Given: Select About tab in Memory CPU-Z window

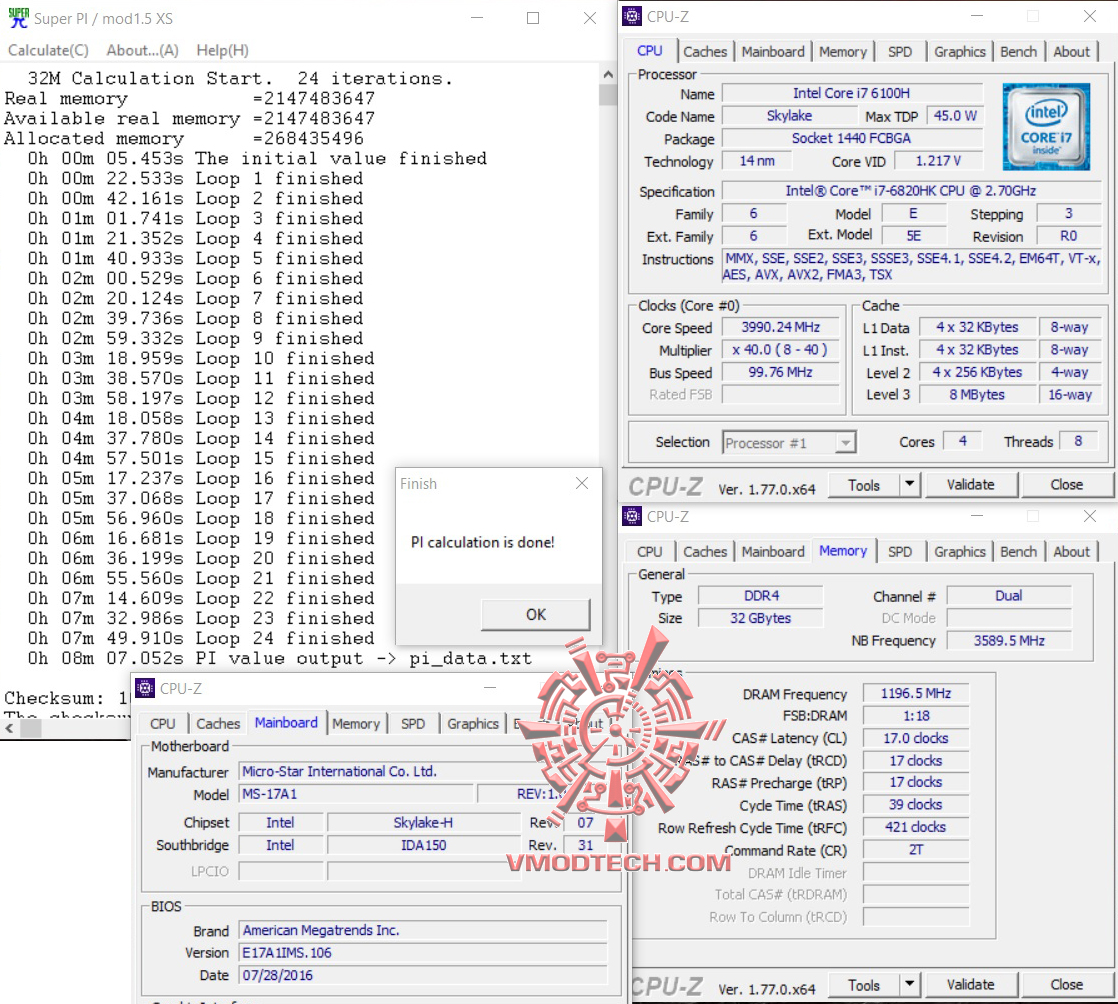Looking at the screenshot, I should point(1071,551).
